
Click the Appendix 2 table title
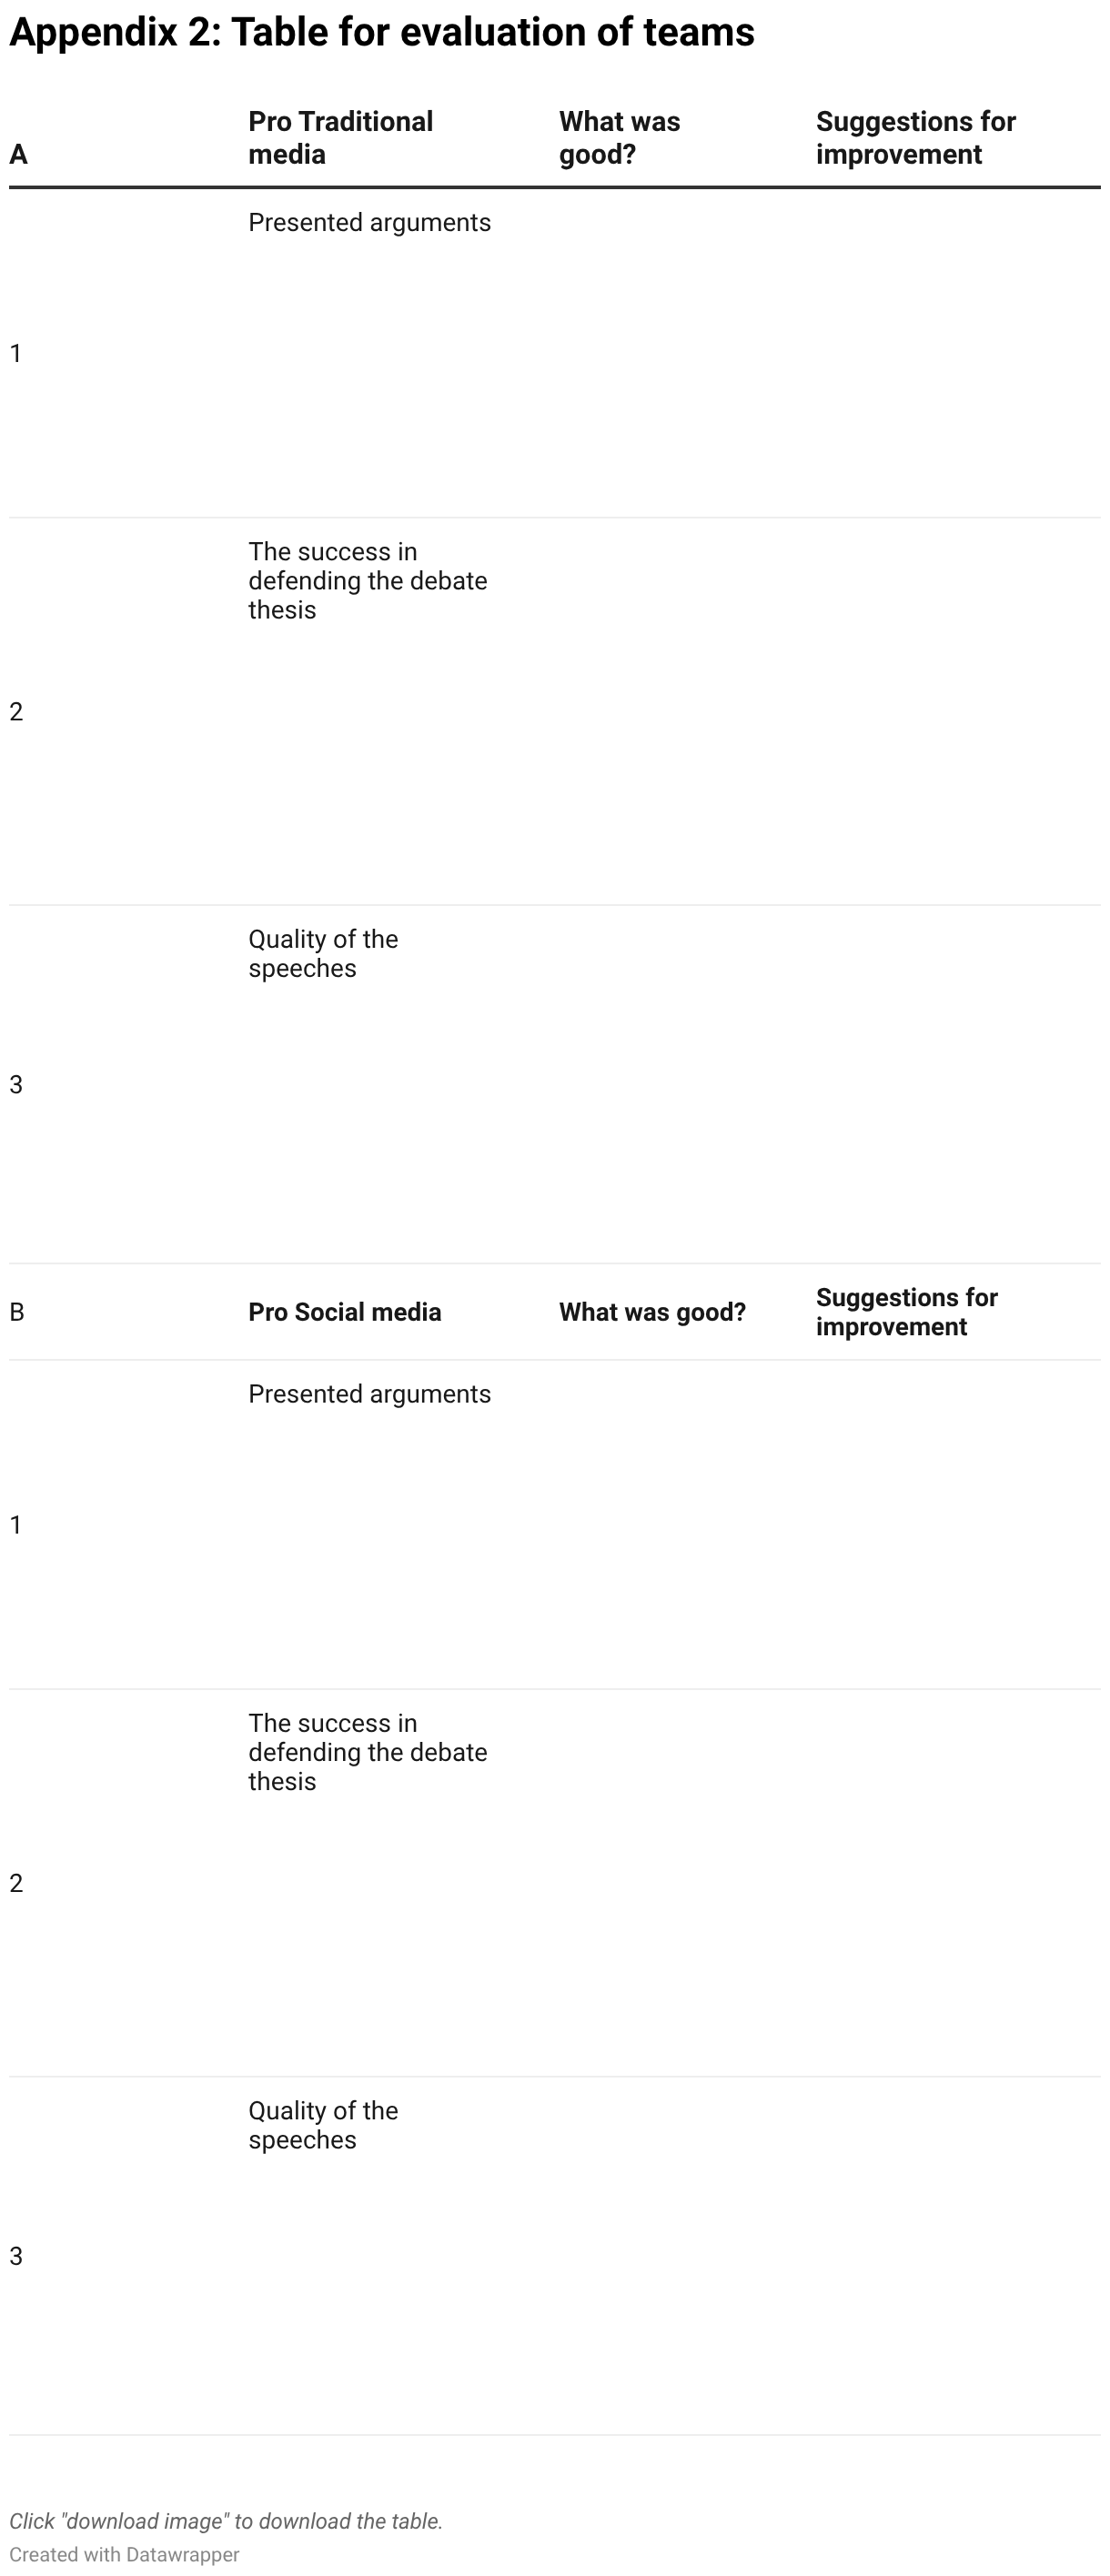pyautogui.click(x=381, y=33)
